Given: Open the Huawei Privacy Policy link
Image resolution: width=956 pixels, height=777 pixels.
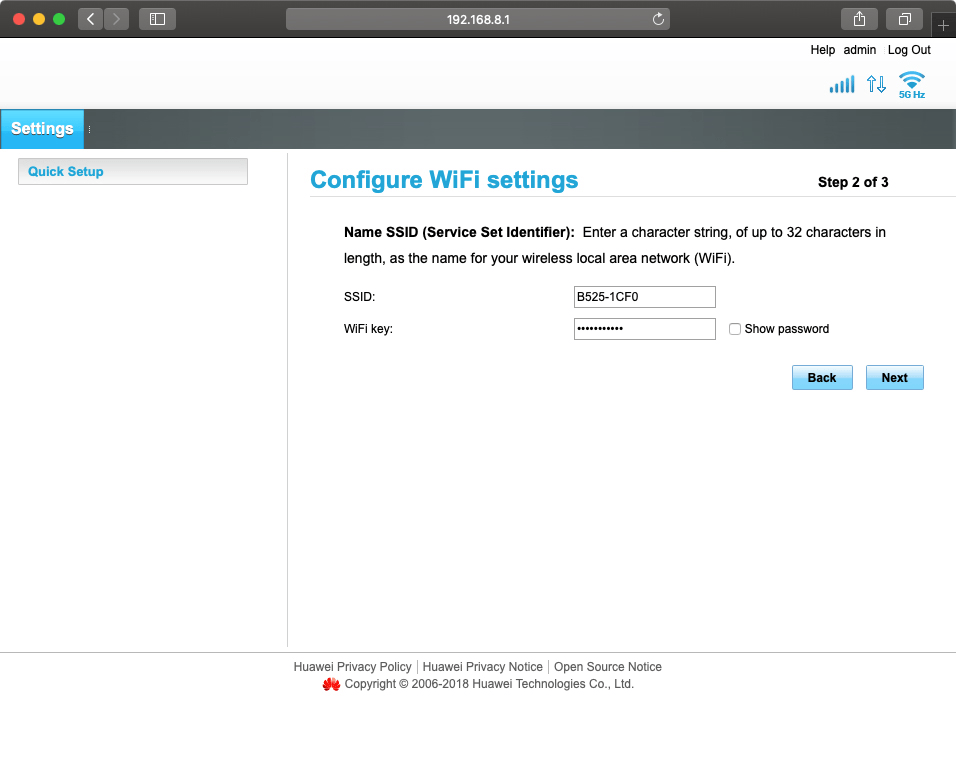Looking at the screenshot, I should click(352, 667).
